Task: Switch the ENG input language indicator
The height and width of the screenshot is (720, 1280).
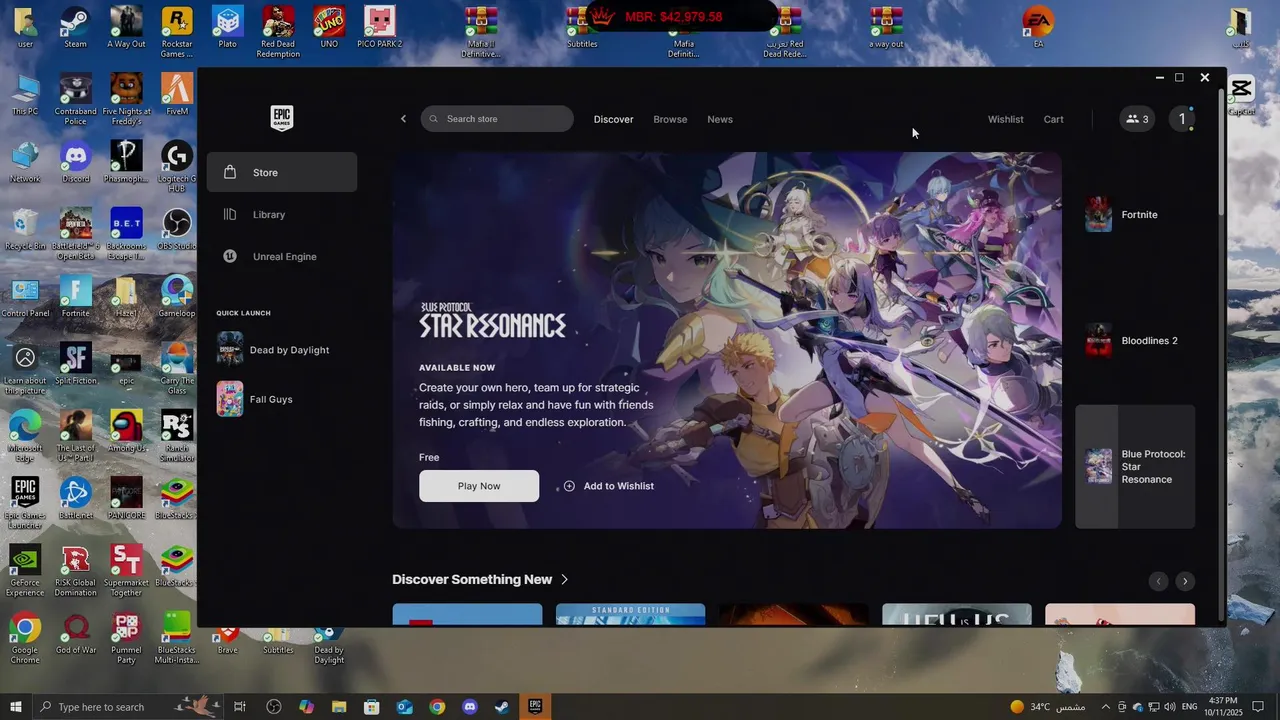Action: pyautogui.click(x=1189, y=707)
